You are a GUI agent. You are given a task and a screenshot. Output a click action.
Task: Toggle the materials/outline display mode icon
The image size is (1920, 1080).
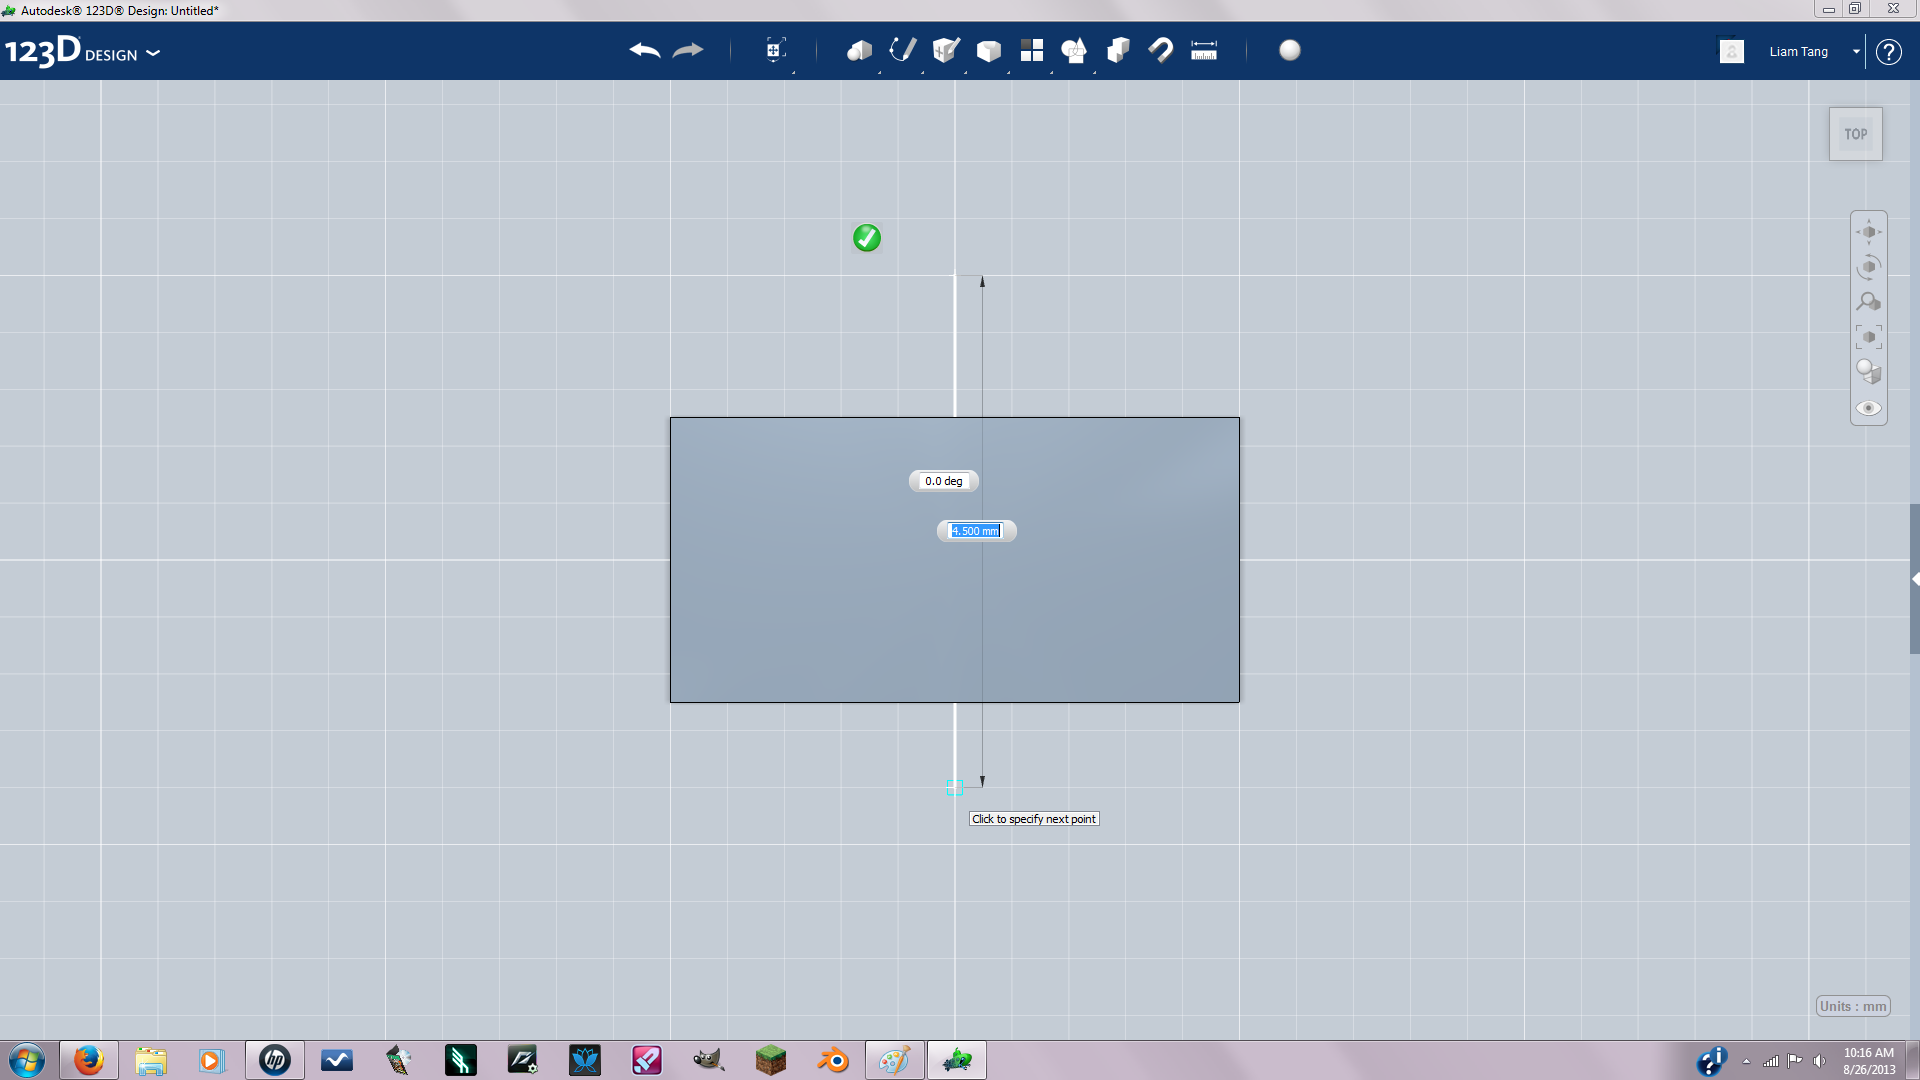point(1868,372)
